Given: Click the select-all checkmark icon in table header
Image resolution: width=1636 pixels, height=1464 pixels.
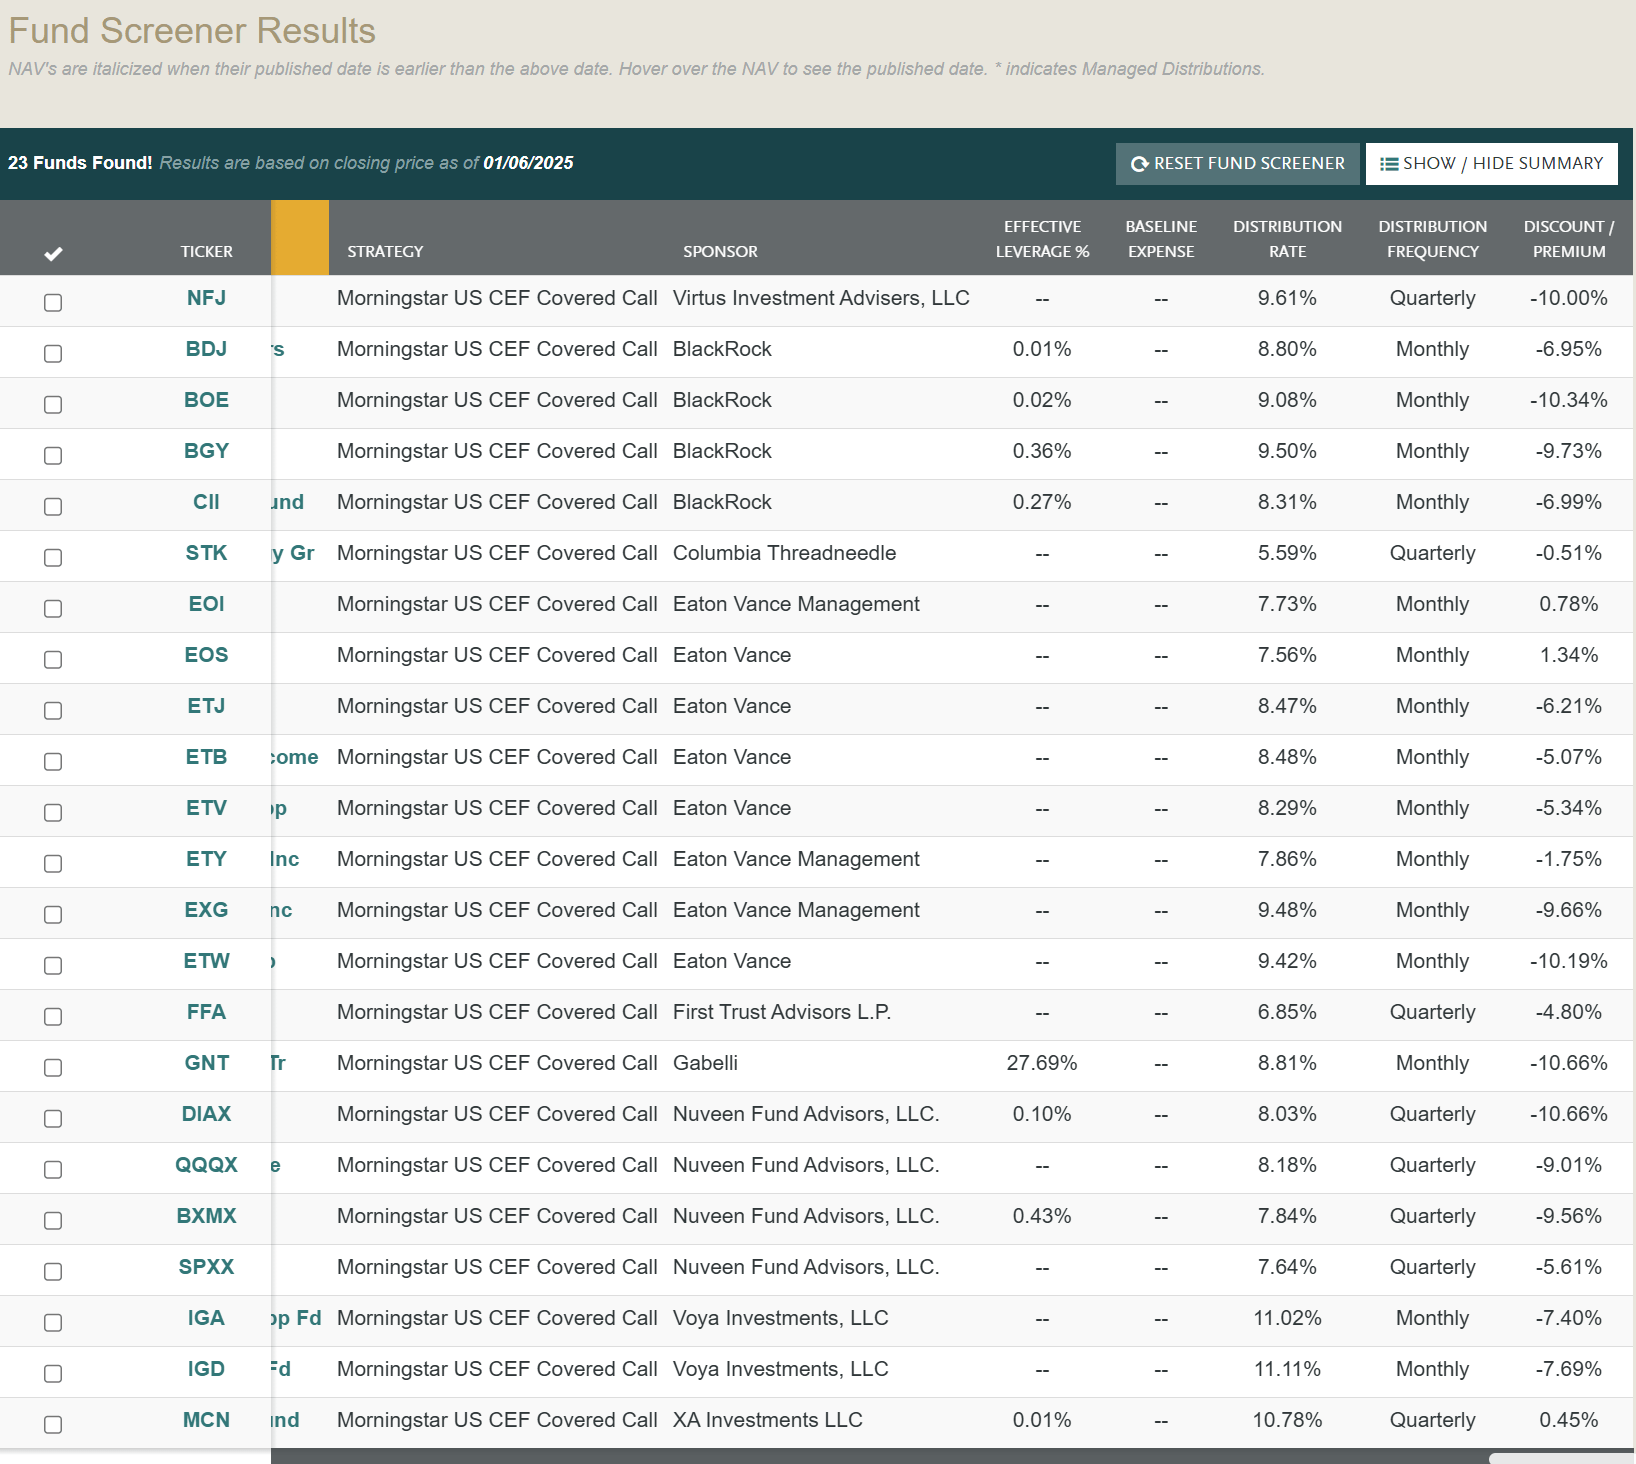Looking at the screenshot, I should coord(54,253).
